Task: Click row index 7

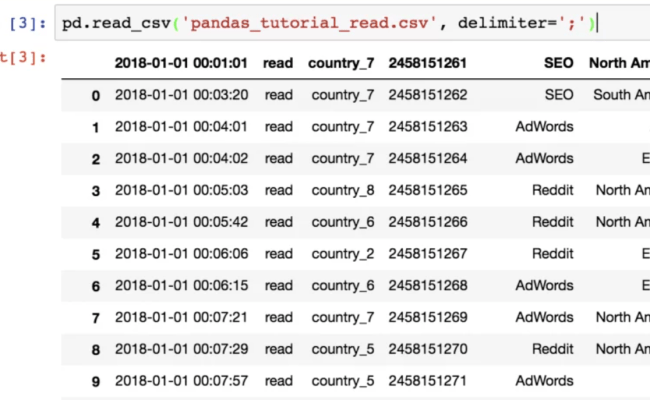Action: tap(96, 318)
